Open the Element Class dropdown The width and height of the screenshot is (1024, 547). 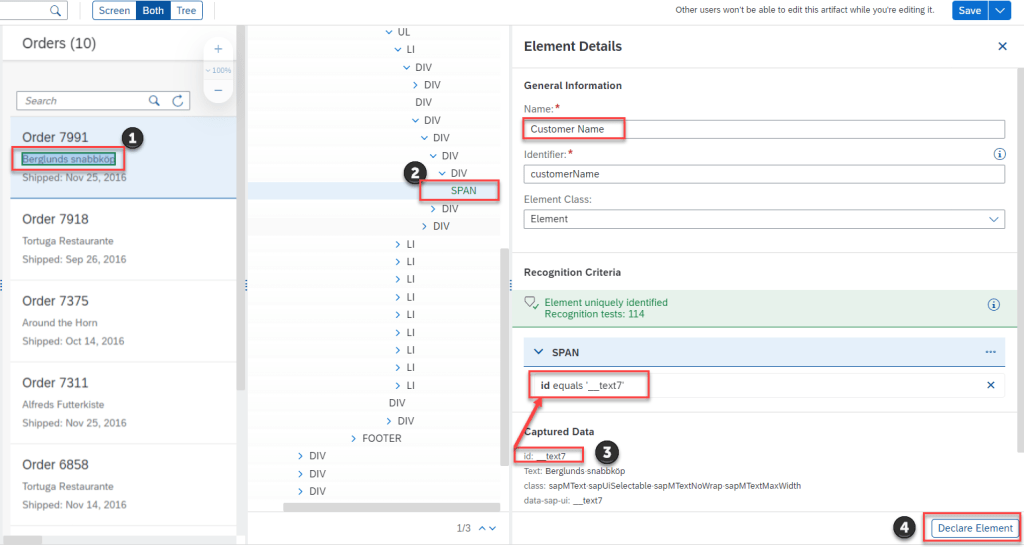[764, 219]
